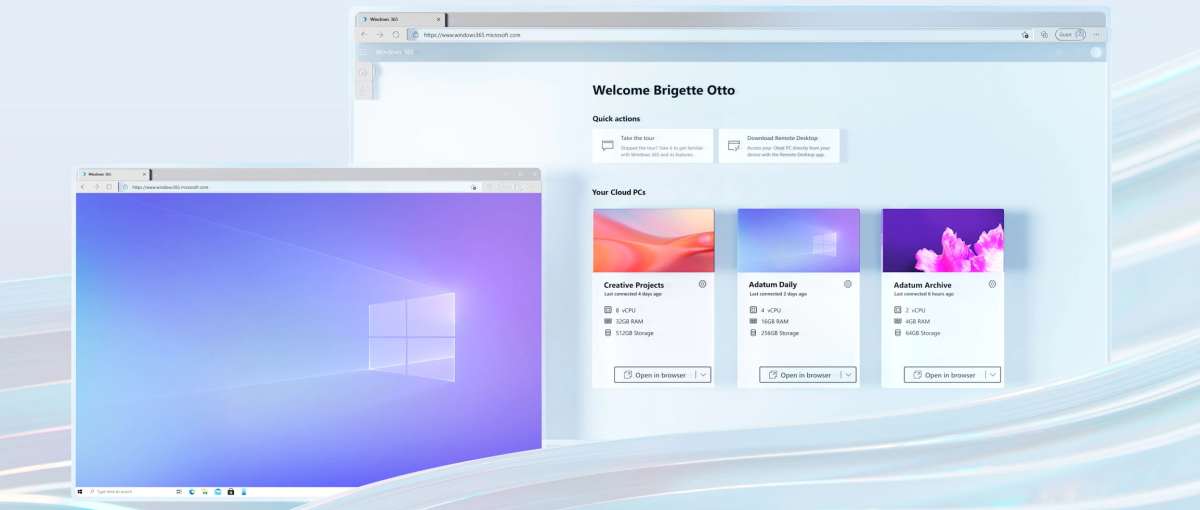Open settings gear on Adatum Daily card
This screenshot has width=1200, height=510.
coord(848,284)
